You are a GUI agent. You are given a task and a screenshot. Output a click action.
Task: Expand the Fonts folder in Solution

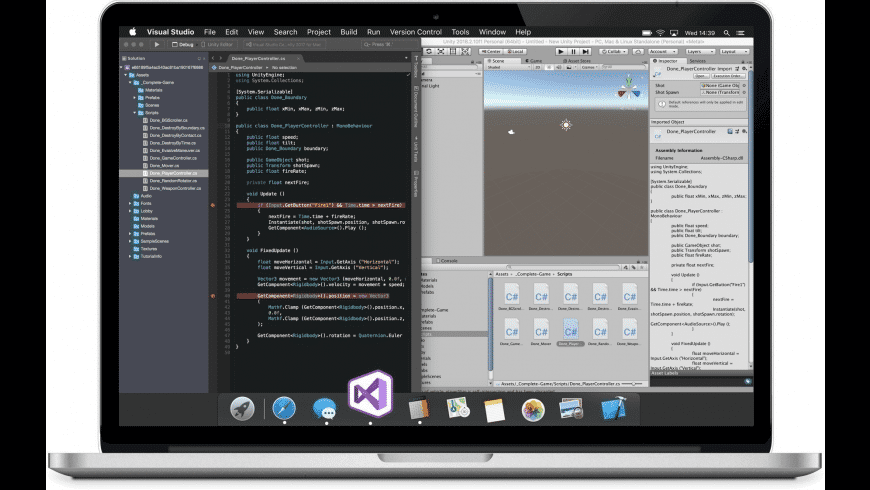pos(130,203)
